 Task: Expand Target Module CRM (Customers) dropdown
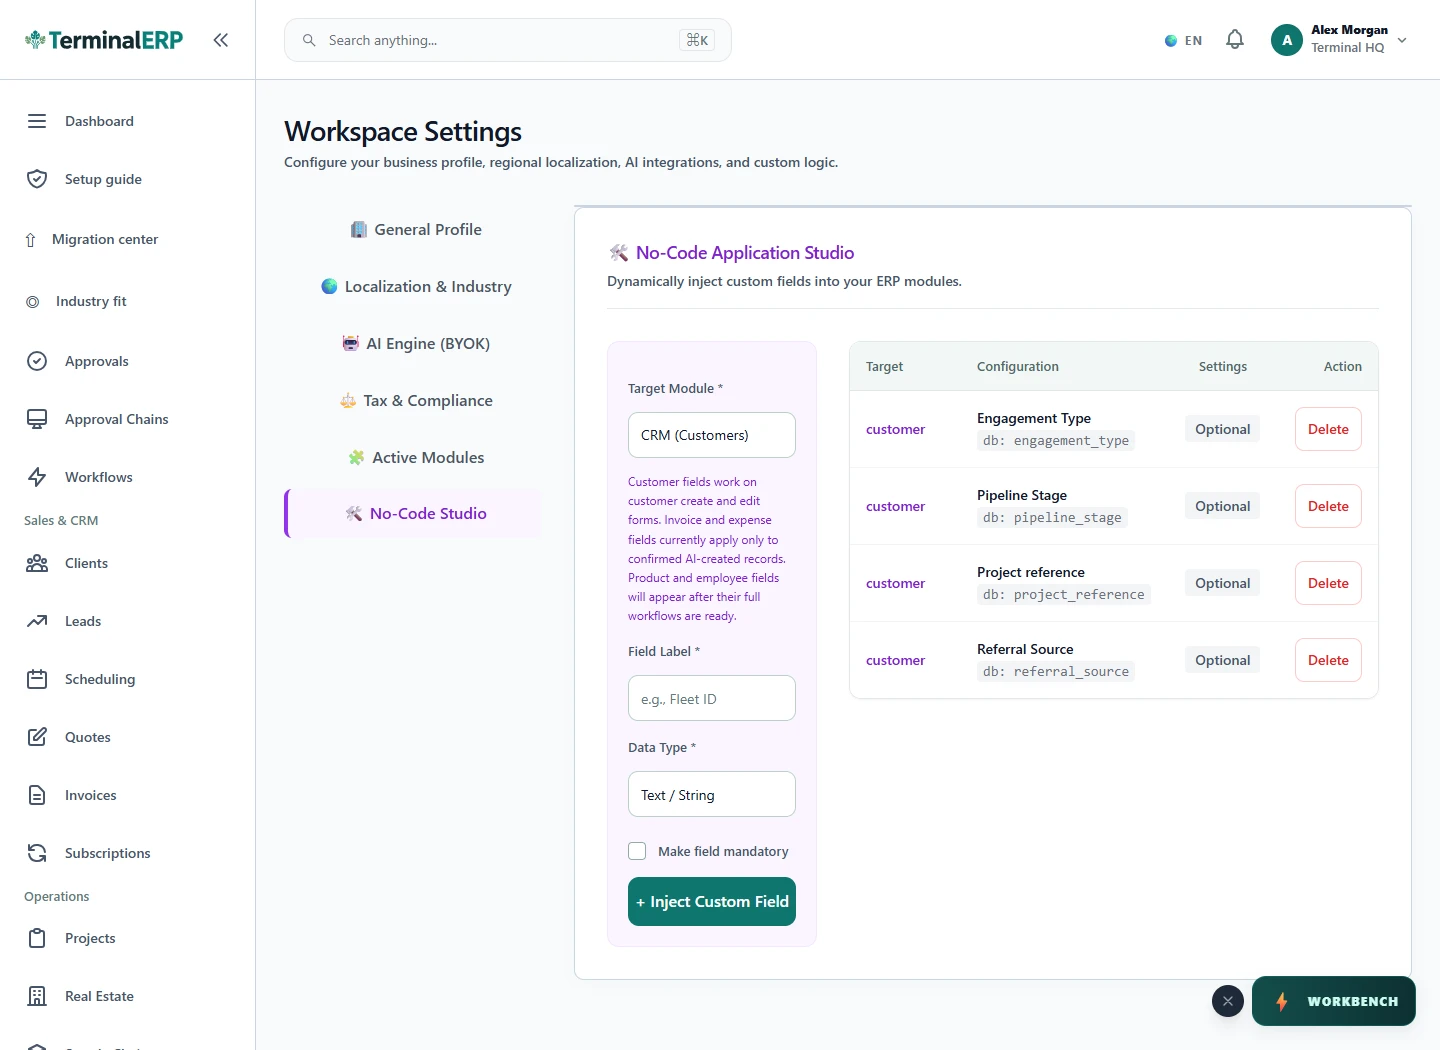point(712,435)
